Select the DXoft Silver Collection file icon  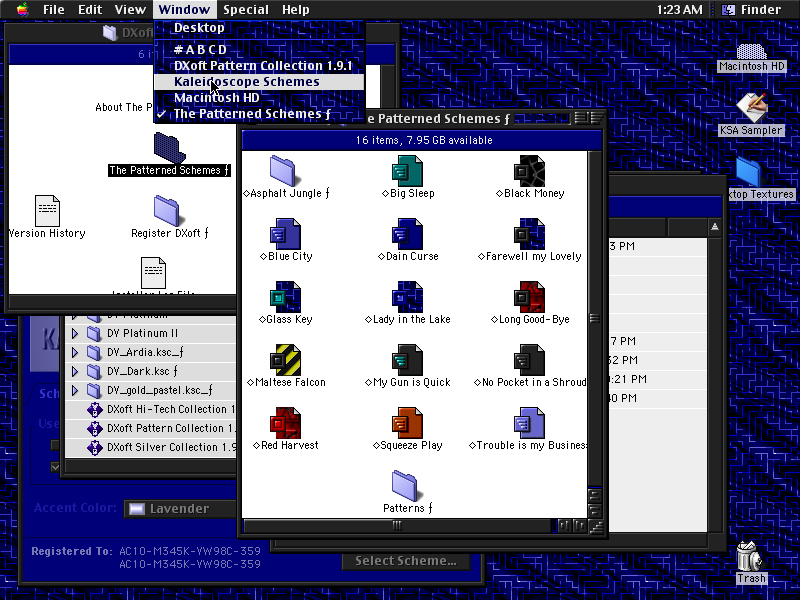click(x=94, y=447)
